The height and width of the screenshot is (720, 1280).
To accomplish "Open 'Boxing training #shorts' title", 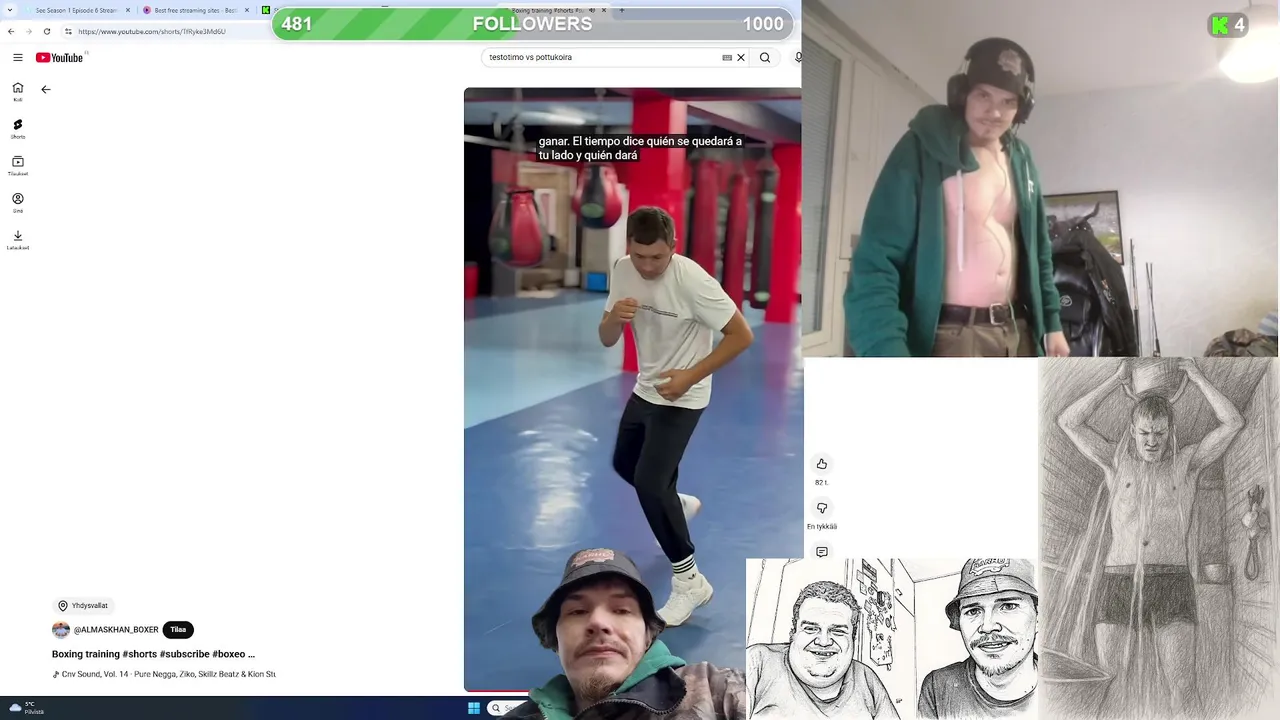I will tap(153, 654).
